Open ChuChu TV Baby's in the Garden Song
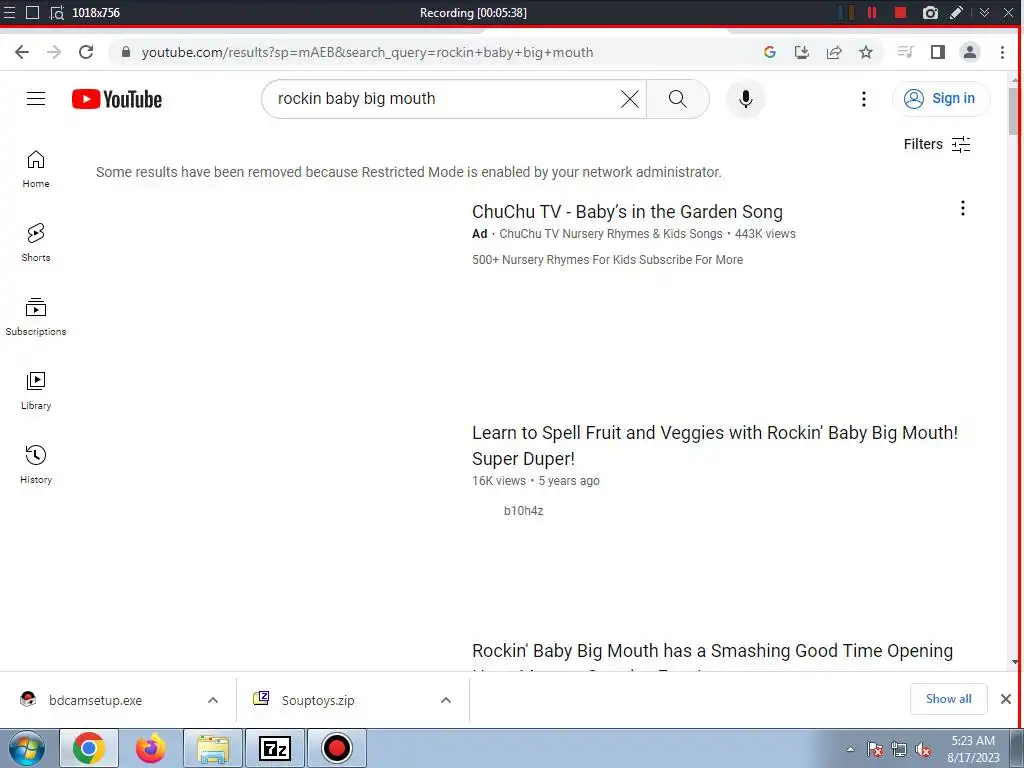Image resolution: width=1024 pixels, height=768 pixels. pyautogui.click(x=627, y=212)
